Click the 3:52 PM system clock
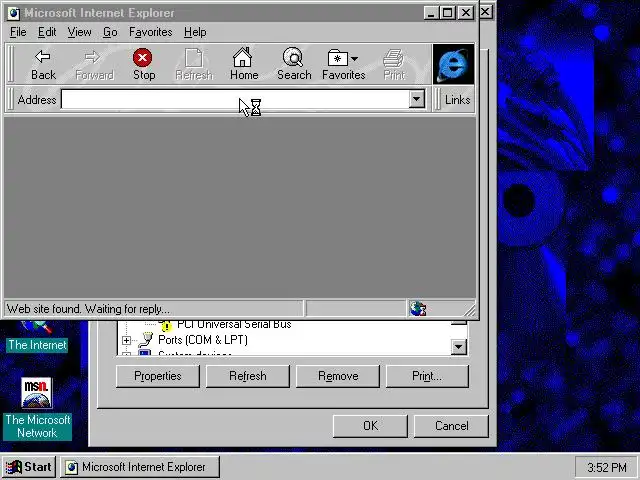The image size is (640, 480). [606, 467]
